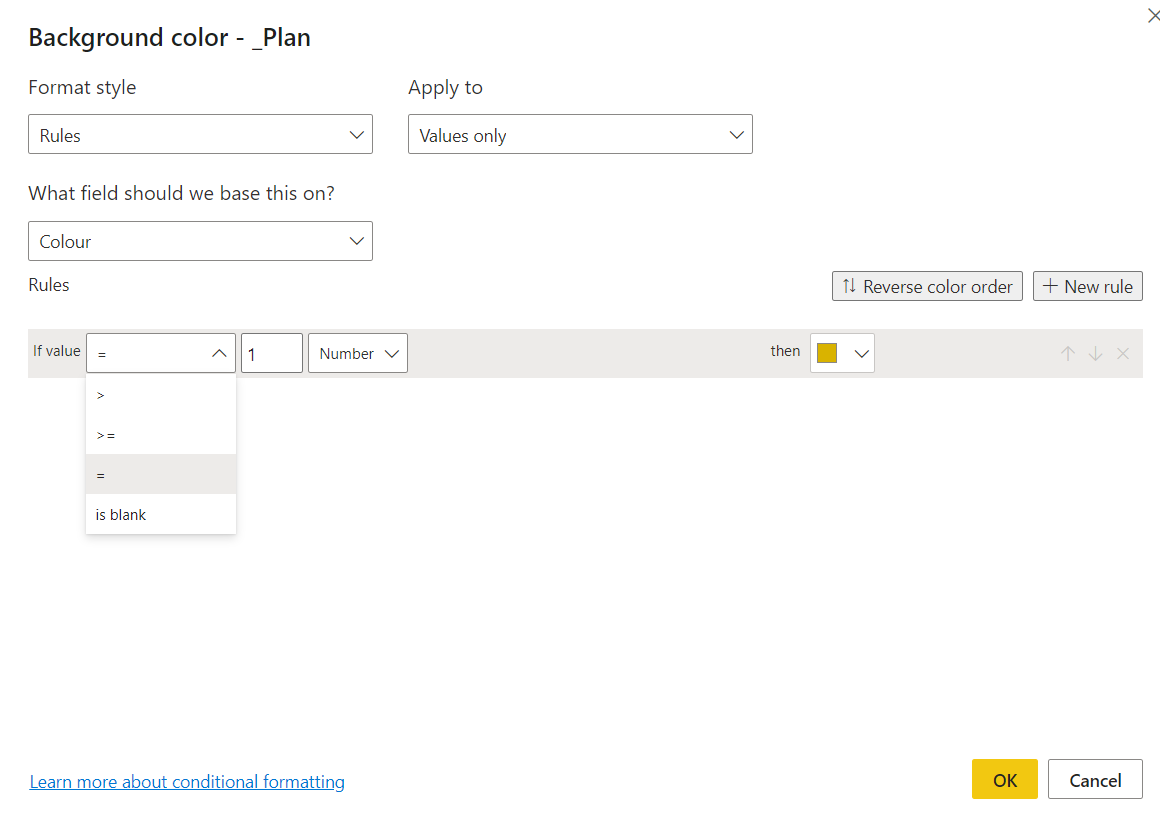Select the >= operator option

(161, 435)
